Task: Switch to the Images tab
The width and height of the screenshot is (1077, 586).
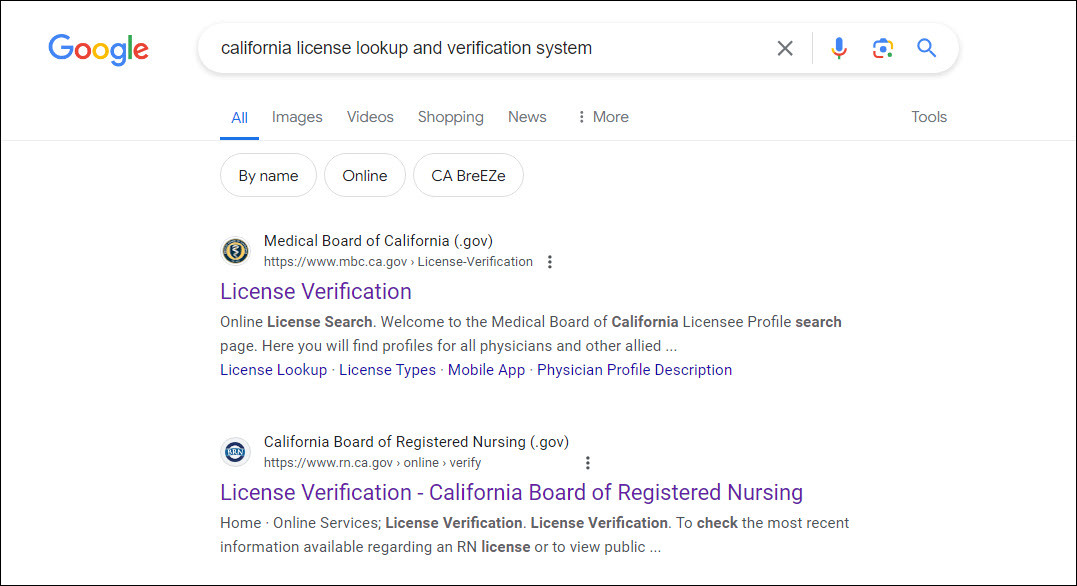Action: 297,117
